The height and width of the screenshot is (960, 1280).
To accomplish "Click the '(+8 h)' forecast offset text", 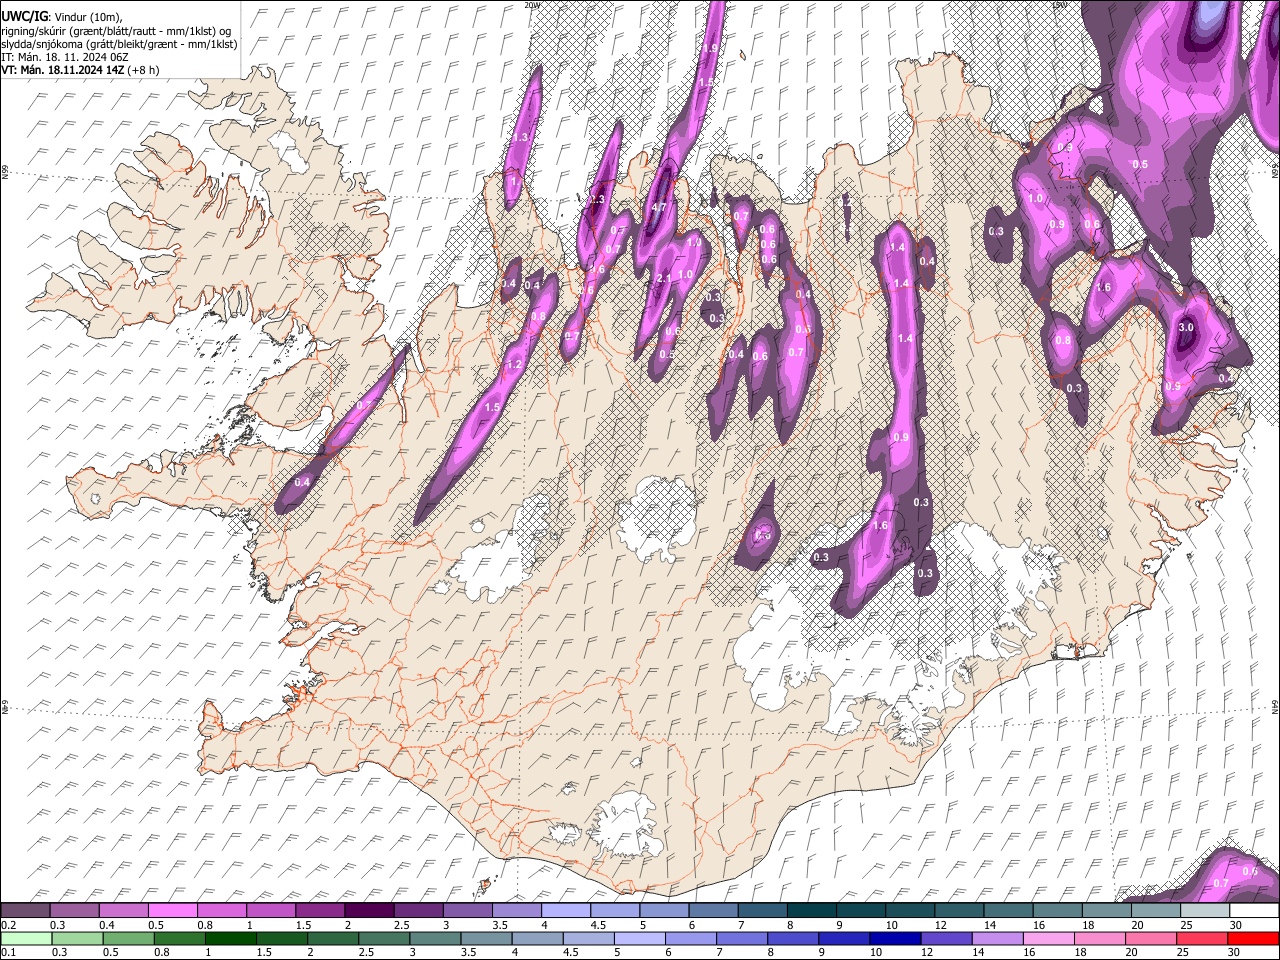I will (143, 70).
